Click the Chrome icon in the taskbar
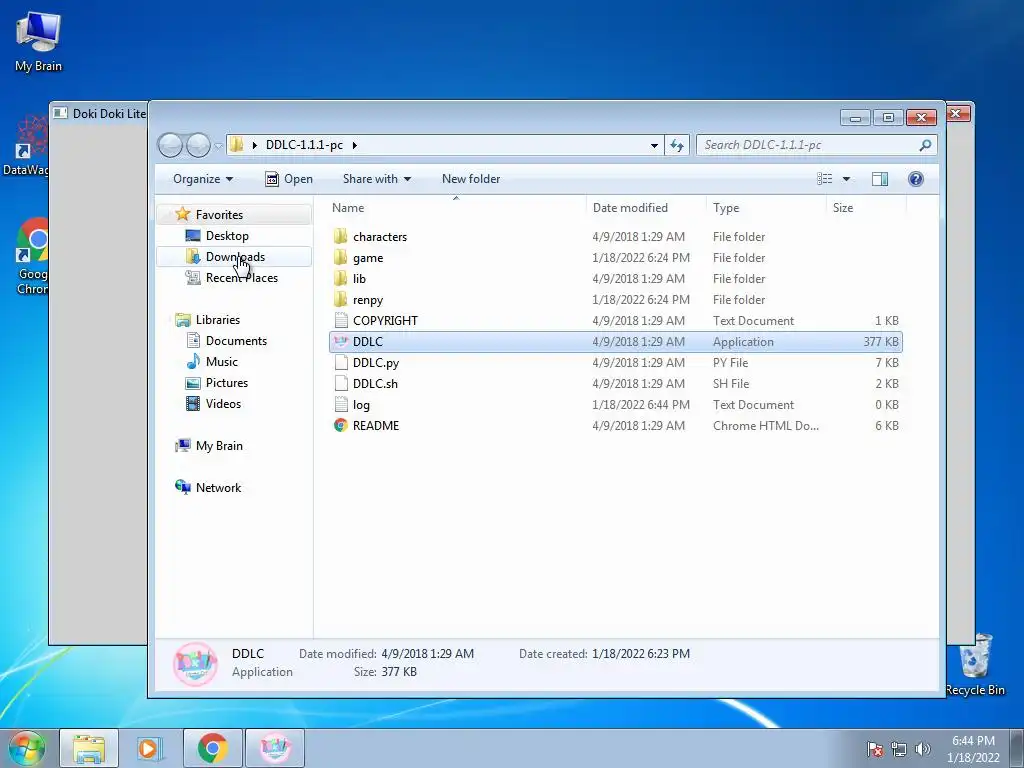Image resolution: width=1024 pixels, height=768 pixels. 212,748
